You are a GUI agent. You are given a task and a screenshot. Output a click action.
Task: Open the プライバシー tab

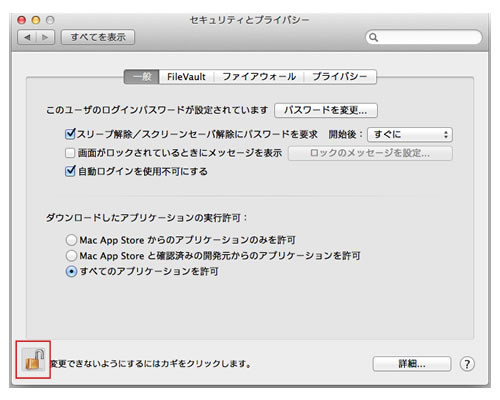coord(340,77)
